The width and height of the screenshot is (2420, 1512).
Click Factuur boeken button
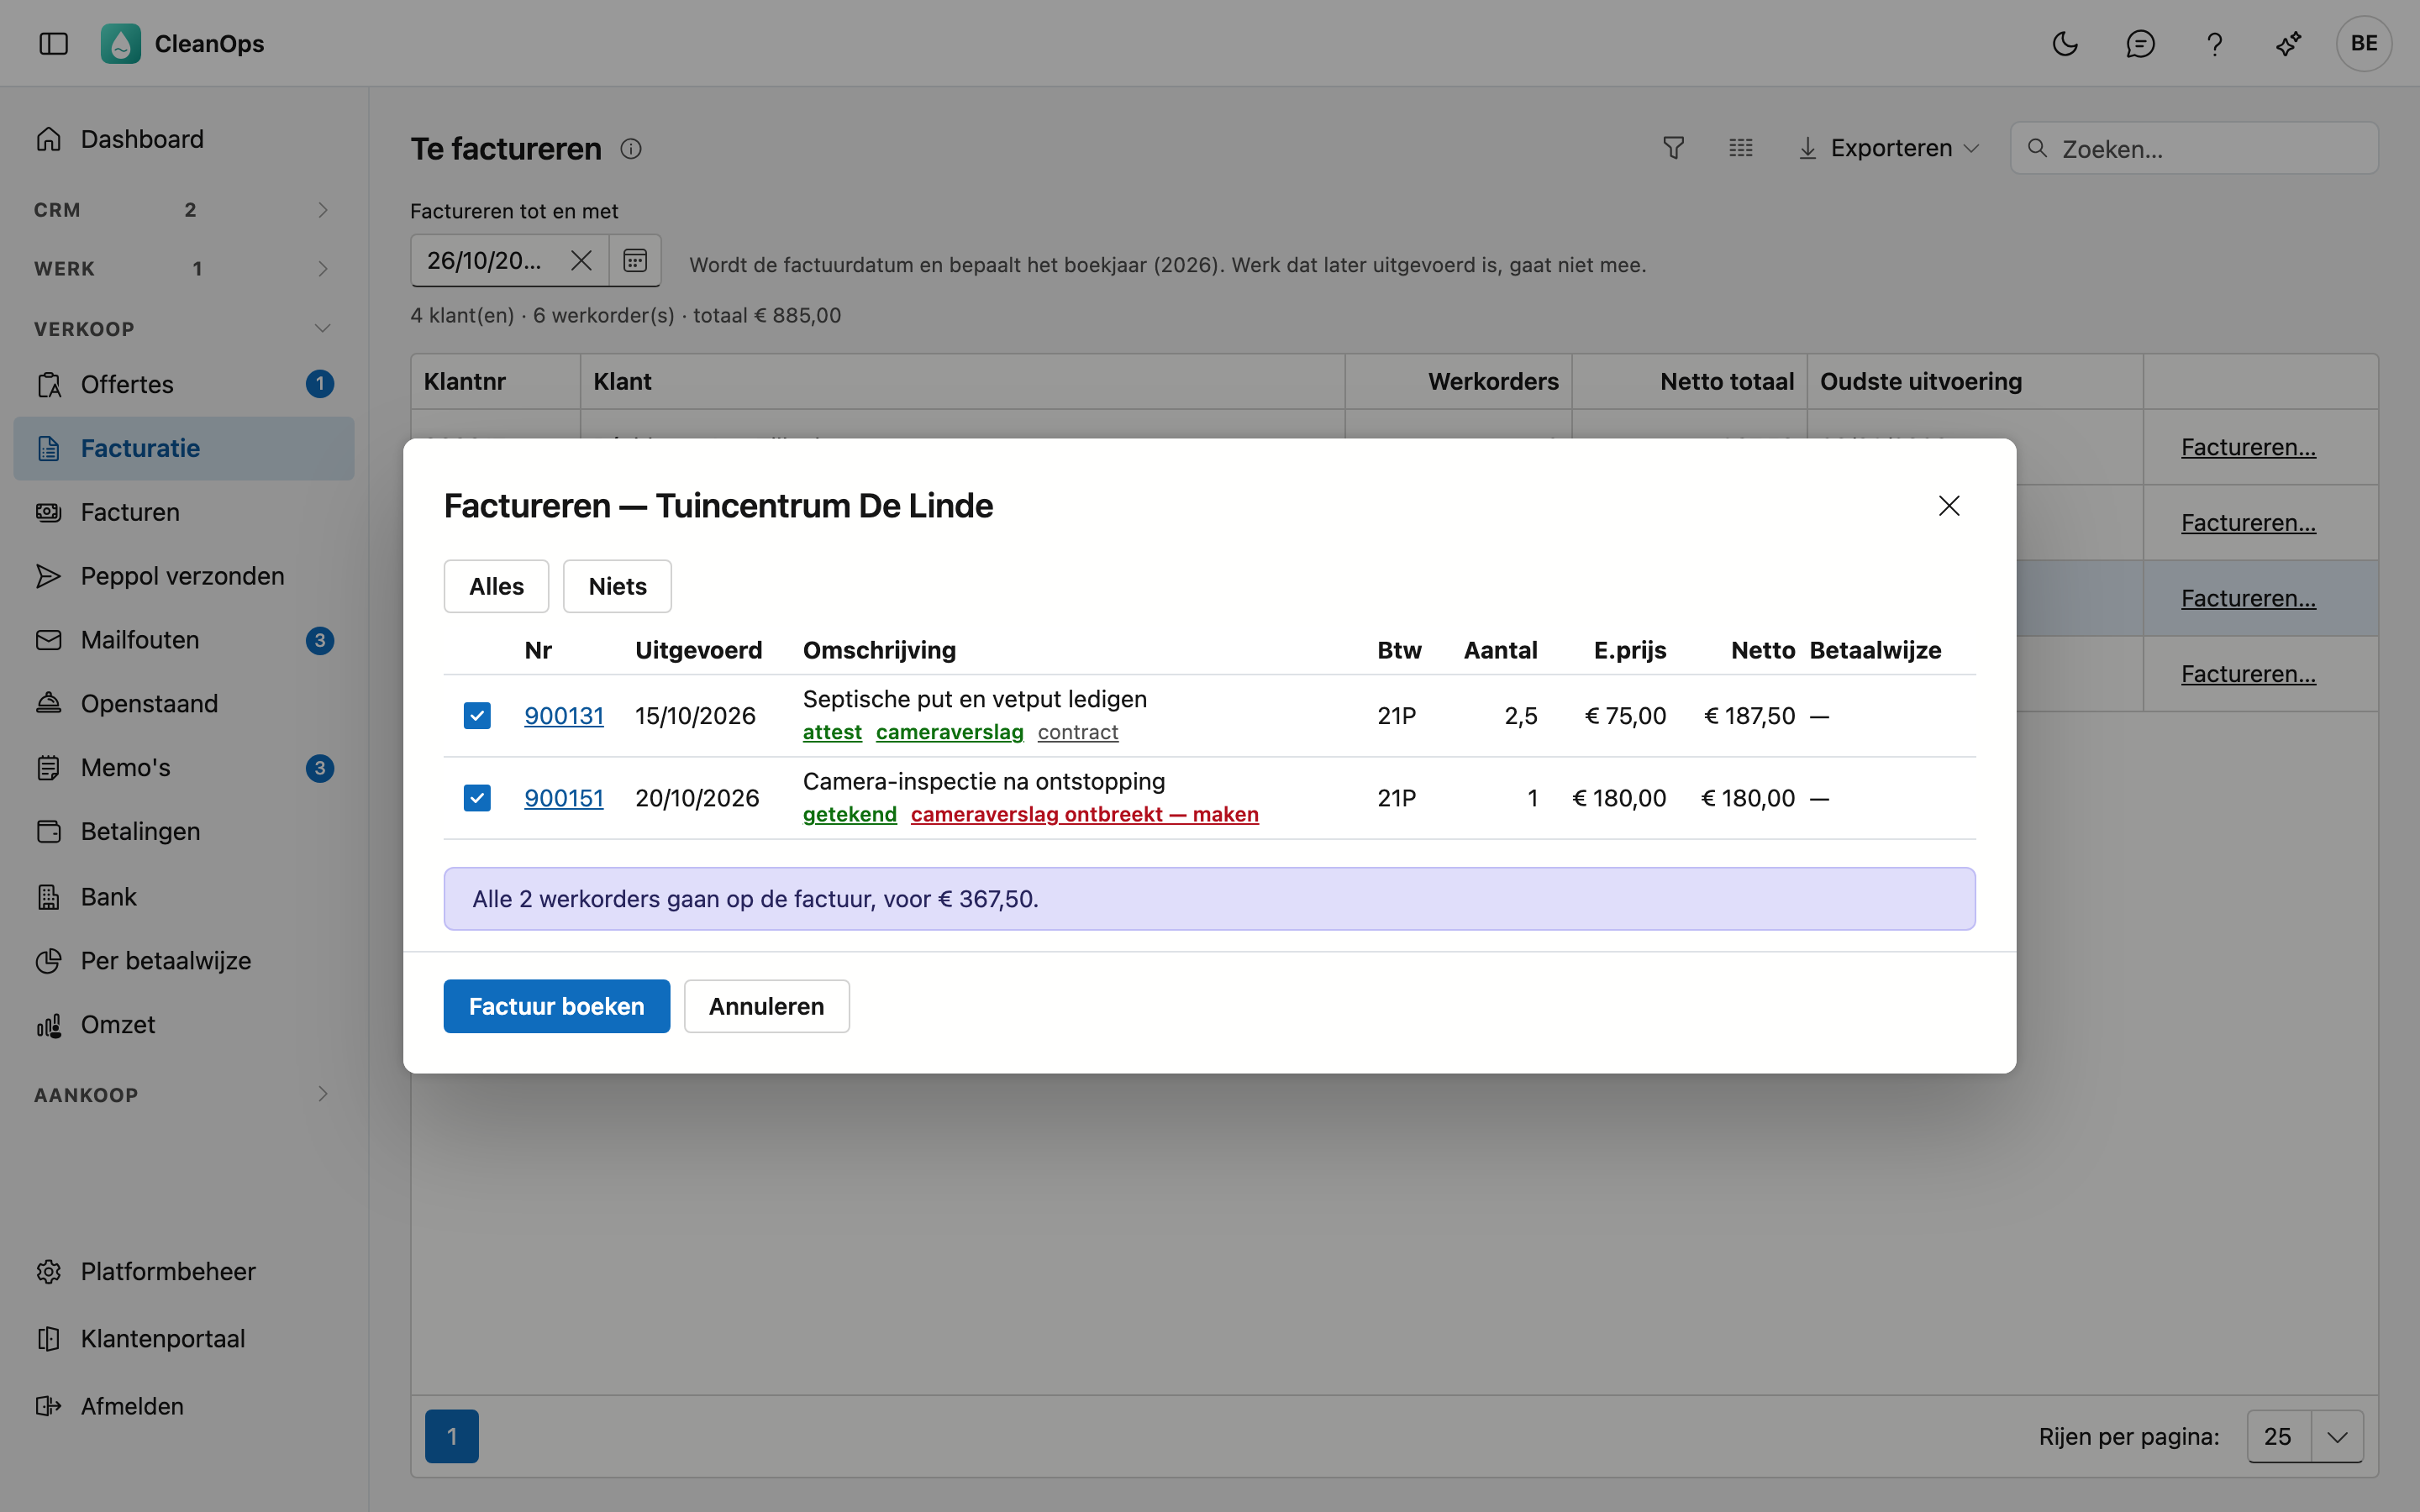click(556, 1006)
